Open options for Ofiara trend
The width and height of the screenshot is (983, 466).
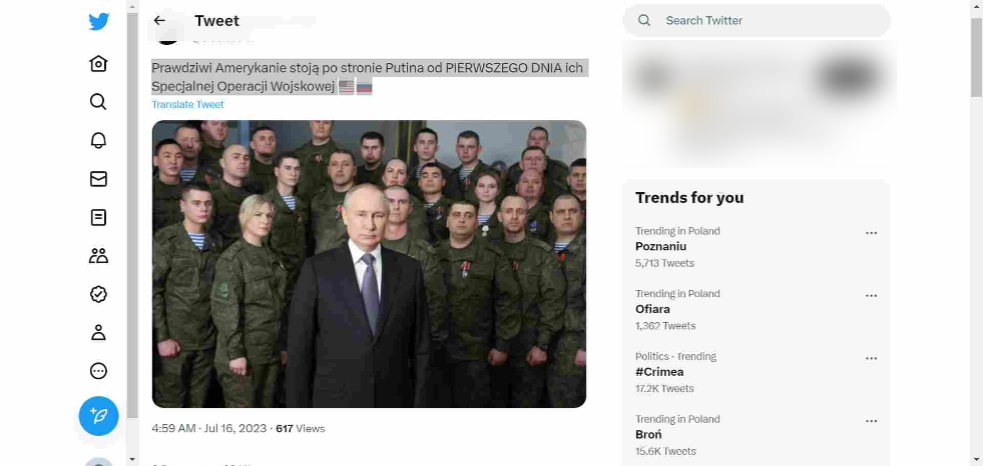(x=871, y=296)
